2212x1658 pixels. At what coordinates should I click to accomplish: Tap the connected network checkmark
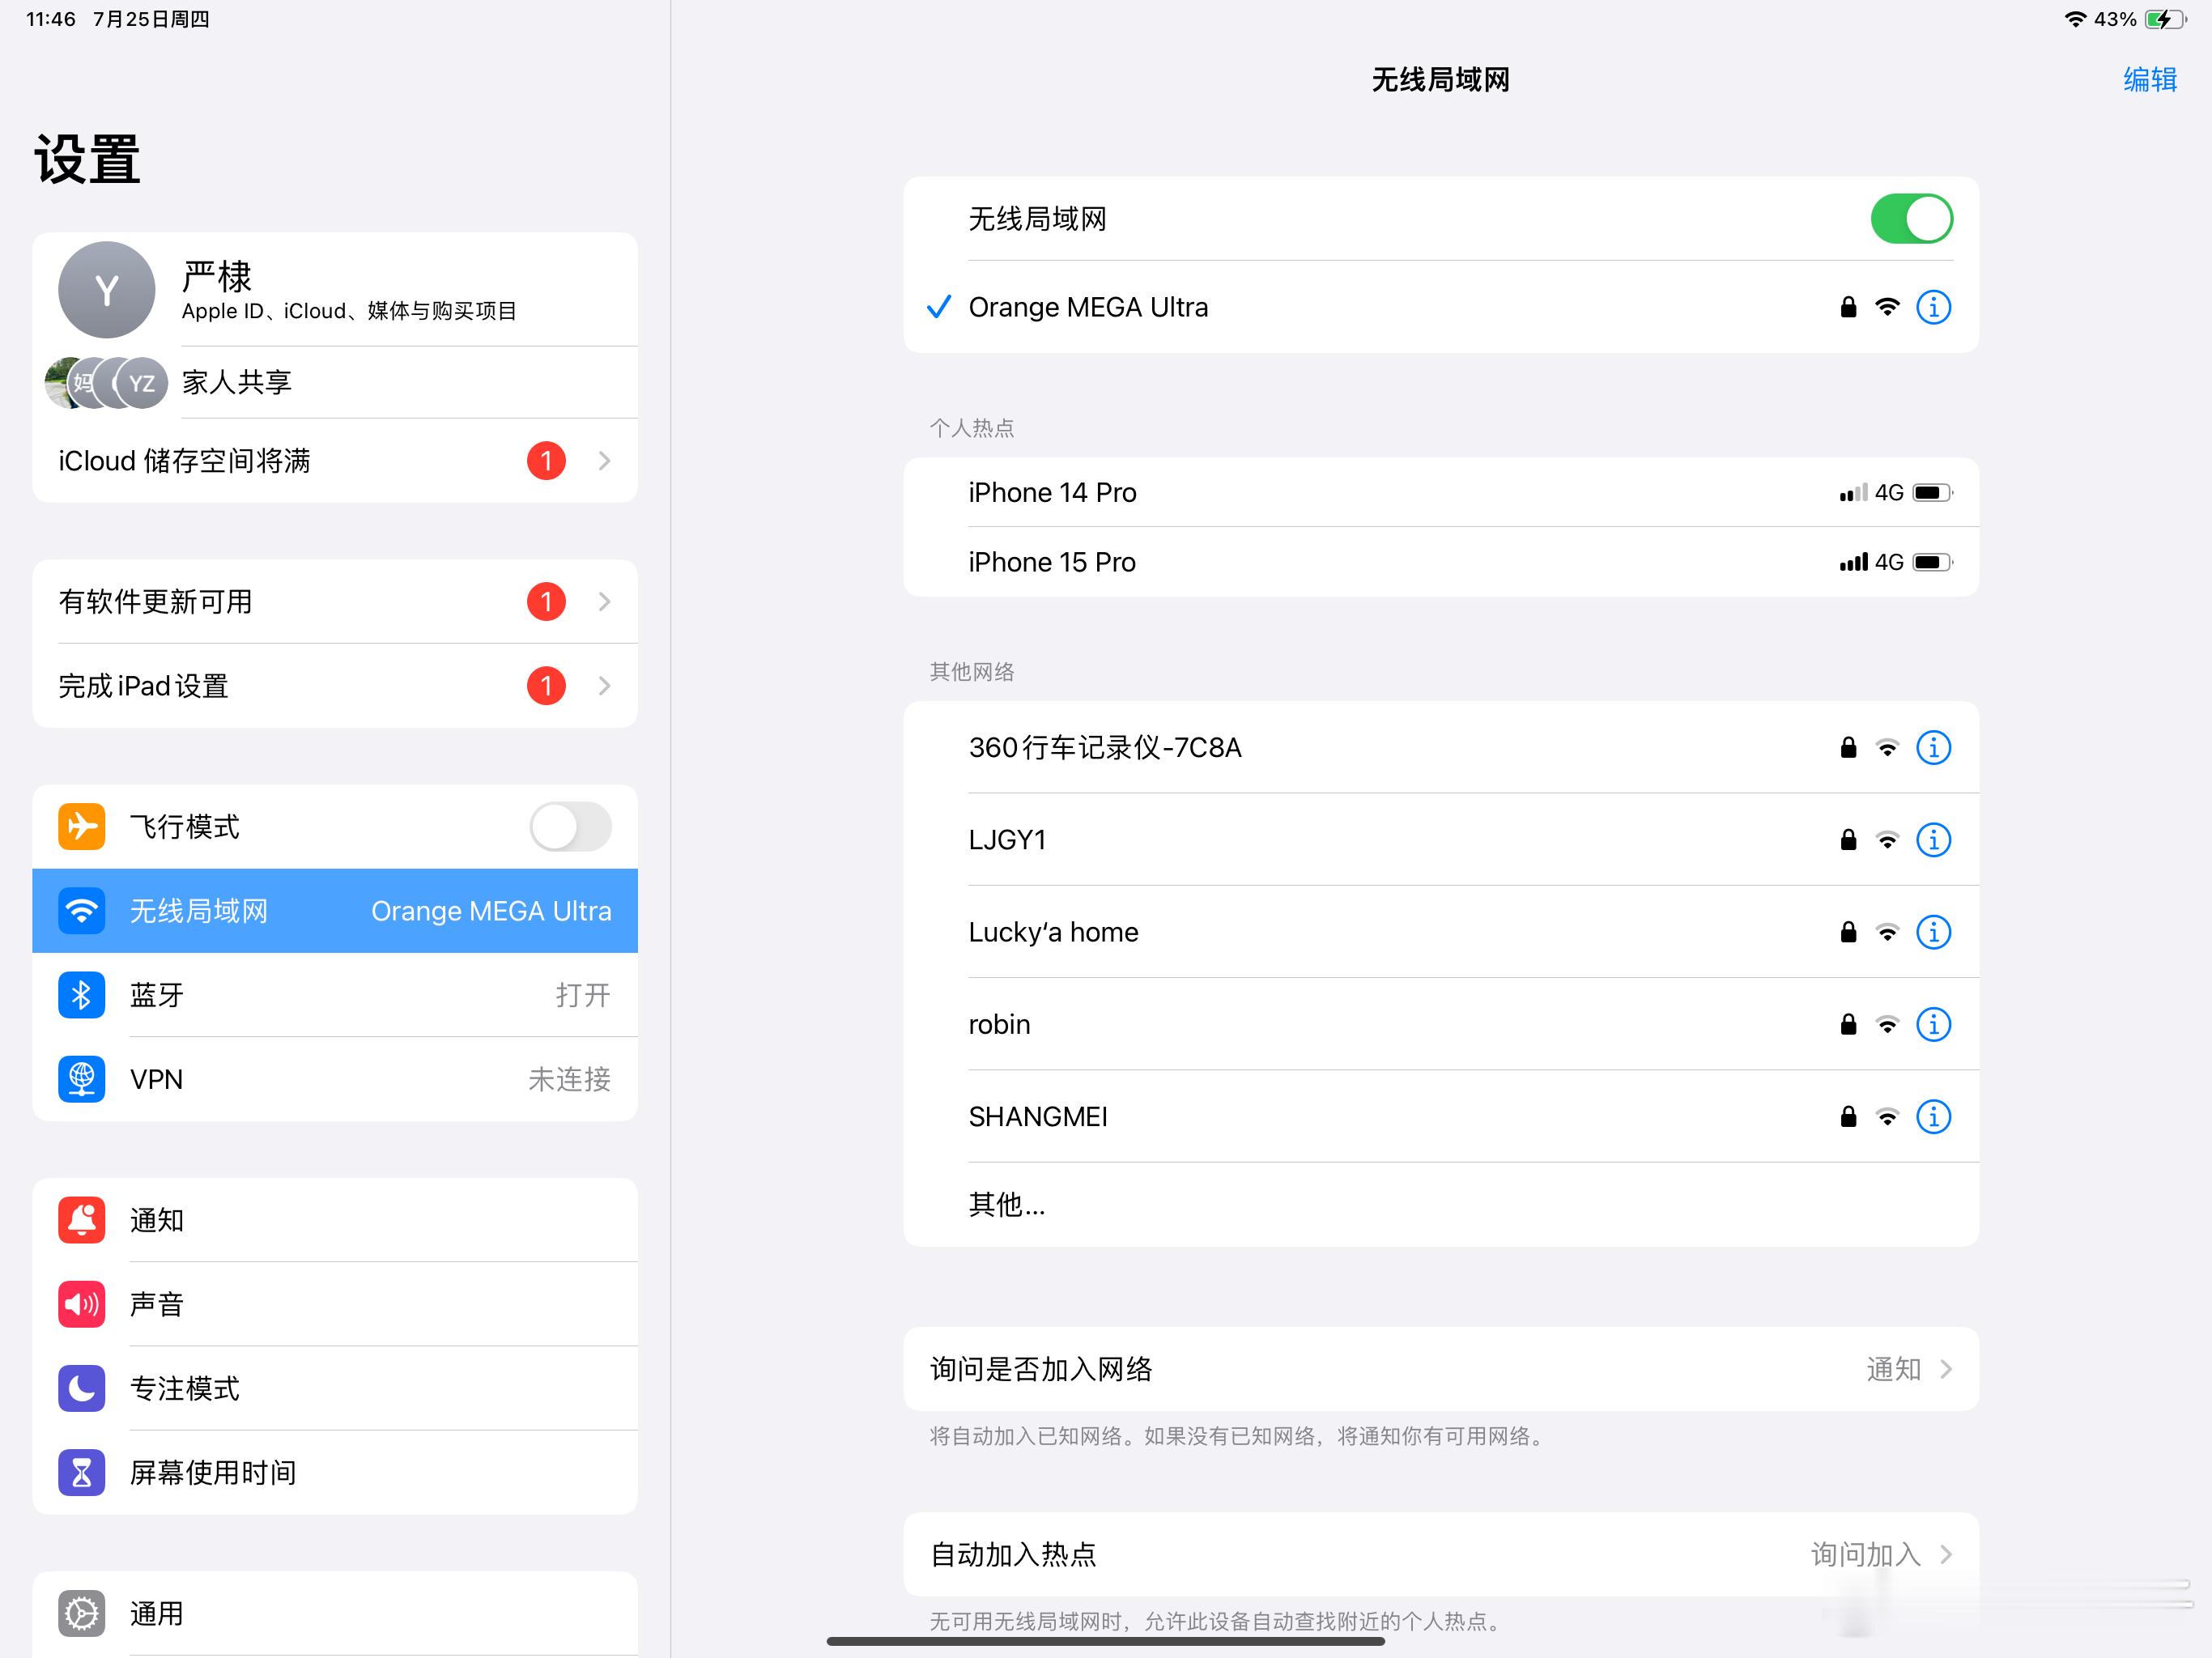point(938,307)
